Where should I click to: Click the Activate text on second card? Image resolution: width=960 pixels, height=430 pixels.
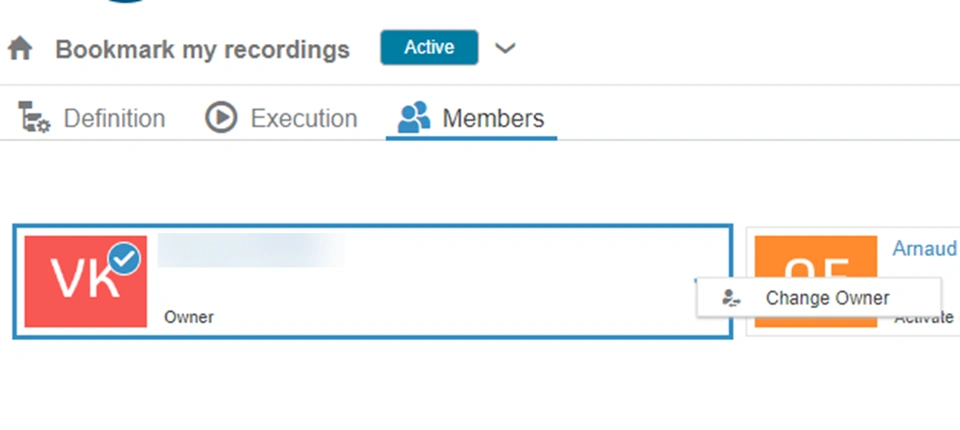tap(924, 319)
